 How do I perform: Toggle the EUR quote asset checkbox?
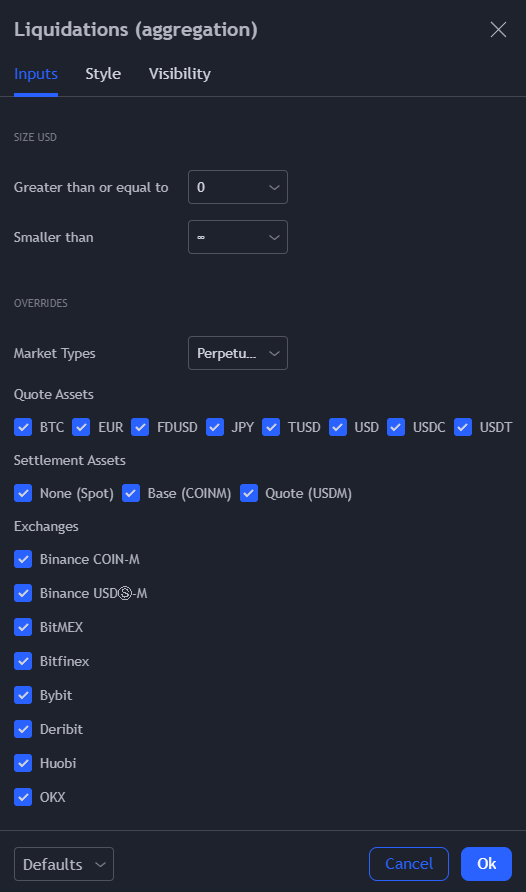coord(81,427)
